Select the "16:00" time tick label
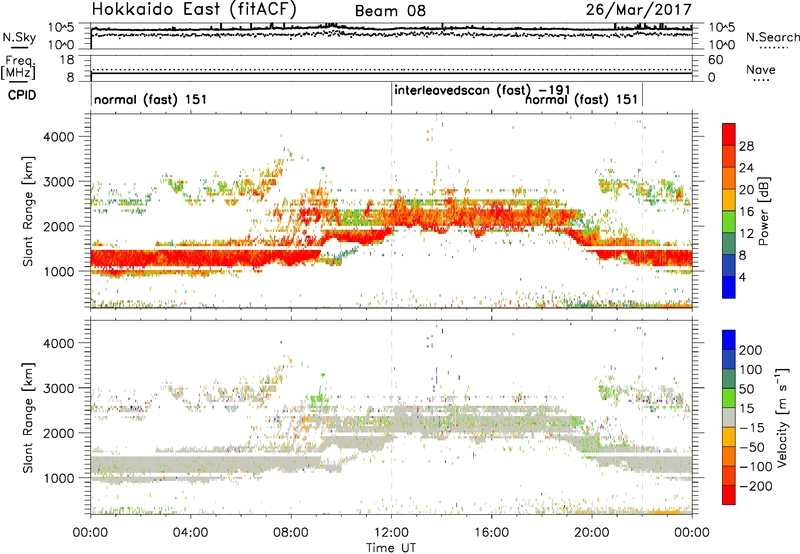The width and height of the screenshot is (800, 554). tap(491, 533)
